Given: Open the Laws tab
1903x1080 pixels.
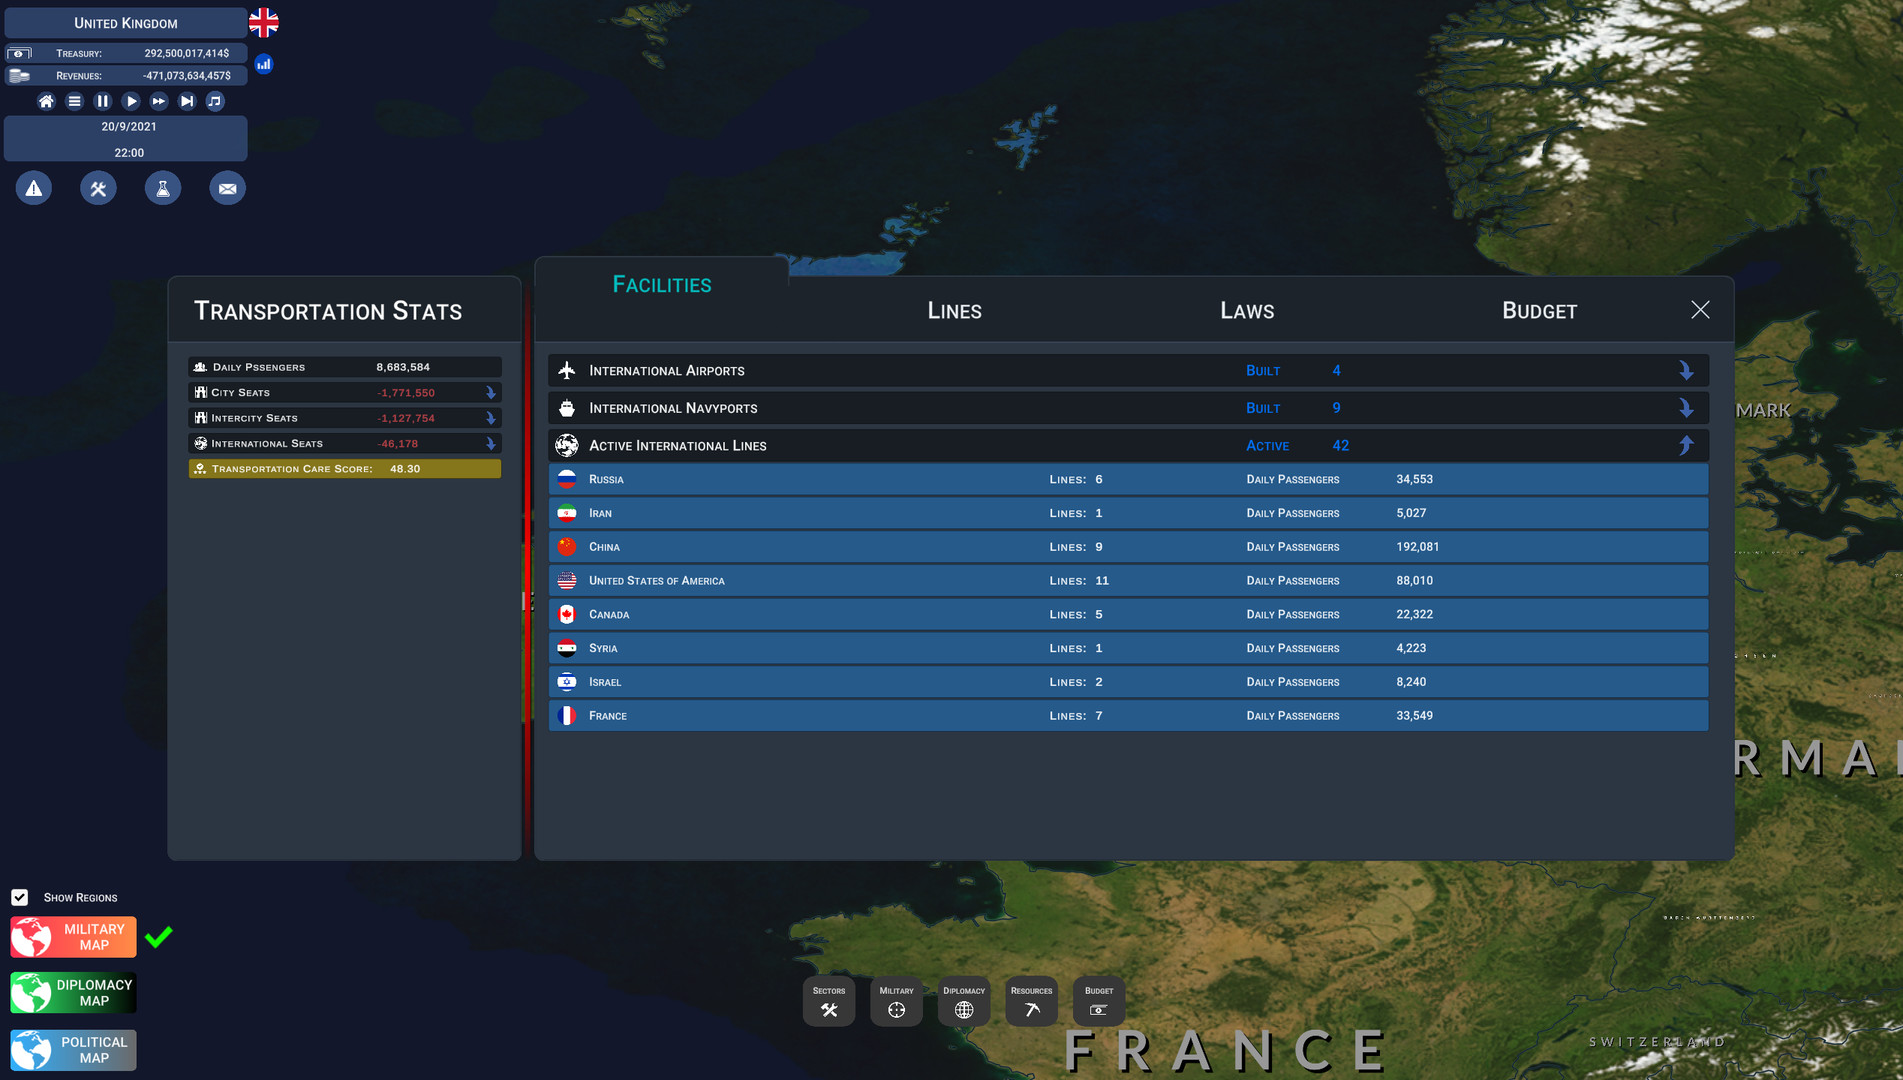Looking at the screenshot, I should [x=1246, y=311].
